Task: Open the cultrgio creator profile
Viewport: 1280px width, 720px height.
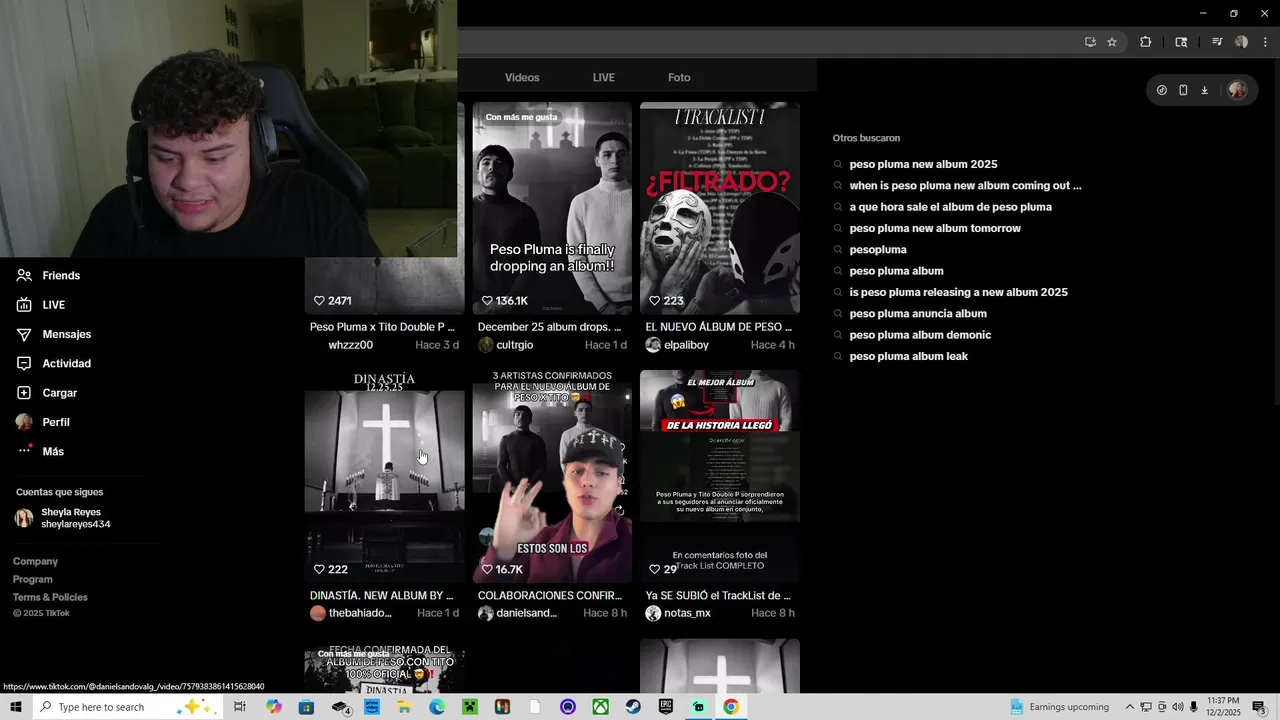Action: point(506,345)
